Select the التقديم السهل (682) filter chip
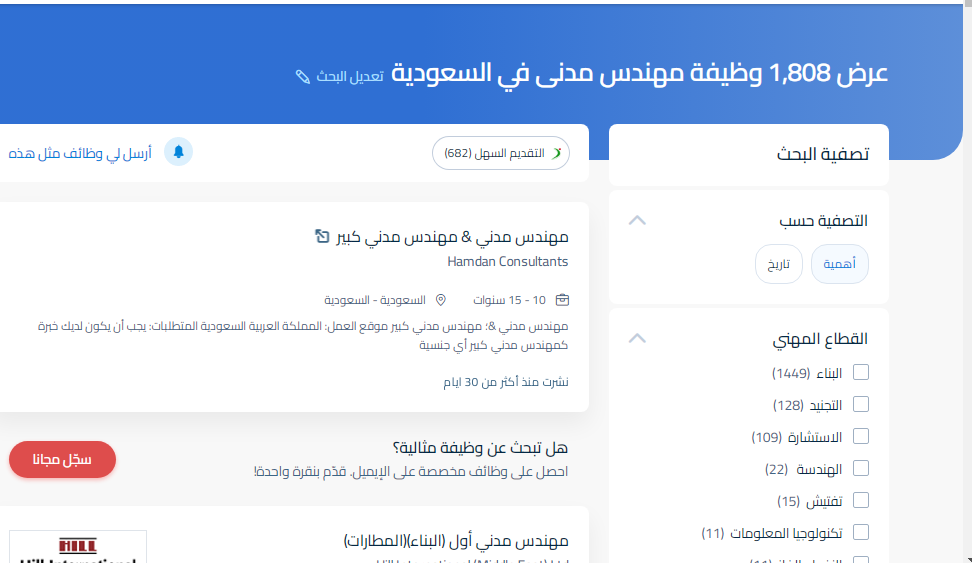 pyautogui.click(x=500, y=153)
